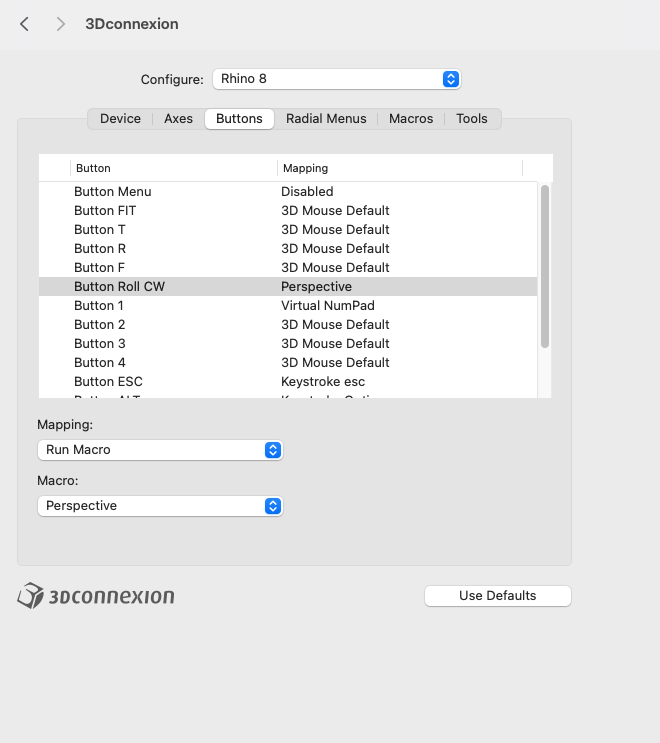Viewport: 660px width, 743px height.
Task: Open the Mapping dropdown showing Run Macro
Action: click(x=160, y=450)
